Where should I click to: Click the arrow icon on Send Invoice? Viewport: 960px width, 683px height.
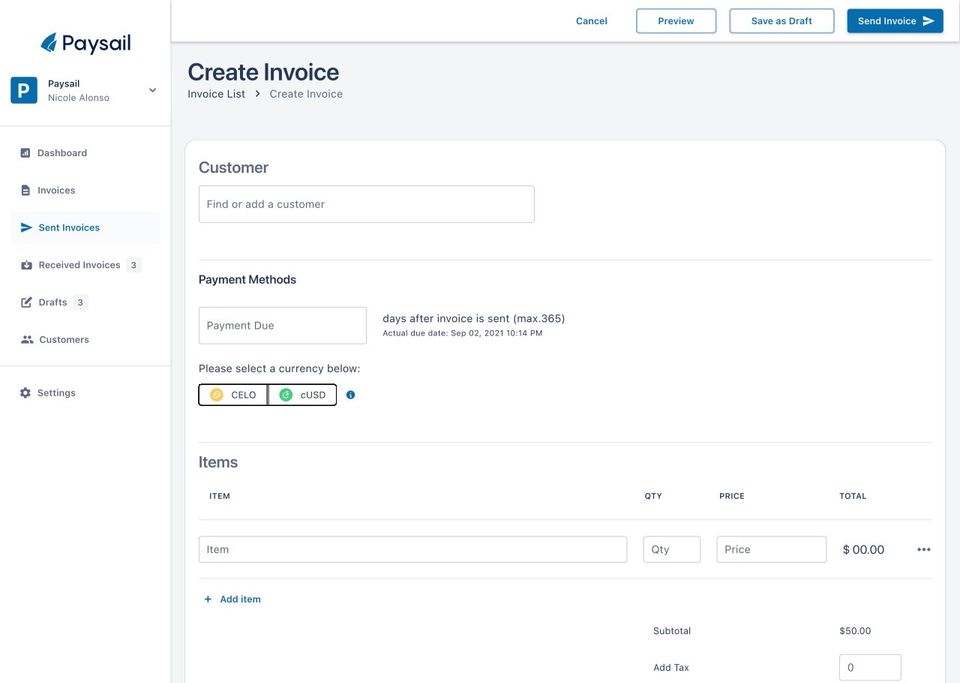[928, 21]
